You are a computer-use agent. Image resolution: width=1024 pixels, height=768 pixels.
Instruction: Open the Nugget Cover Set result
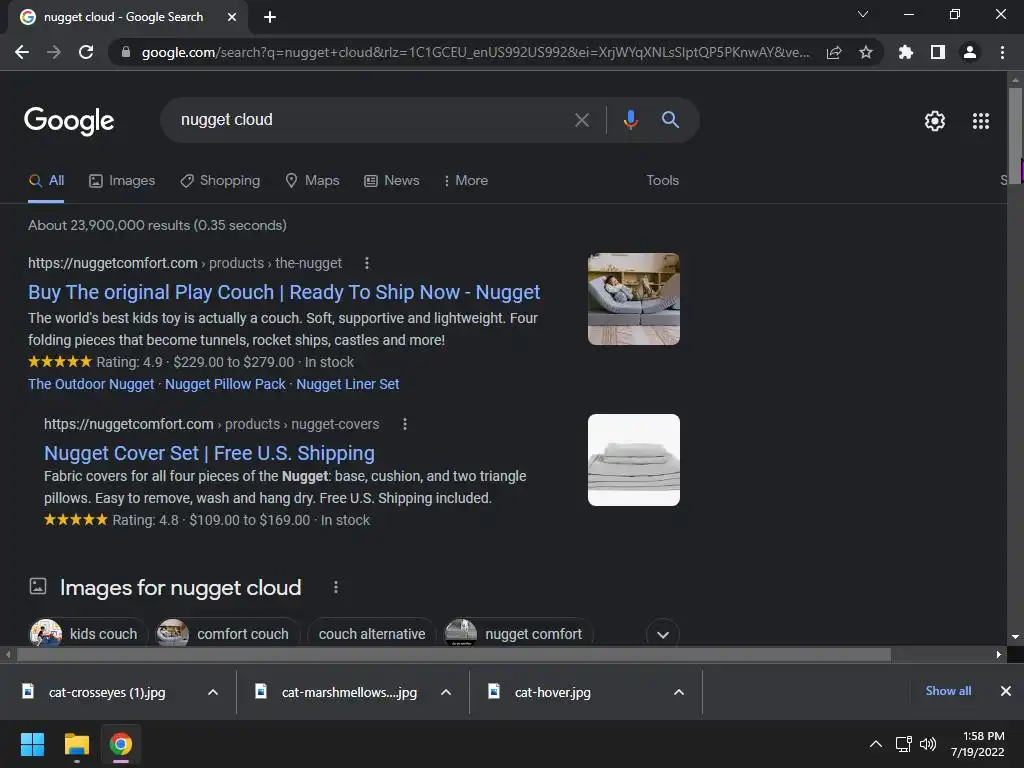pyautogui.click(x=209, y=453)
